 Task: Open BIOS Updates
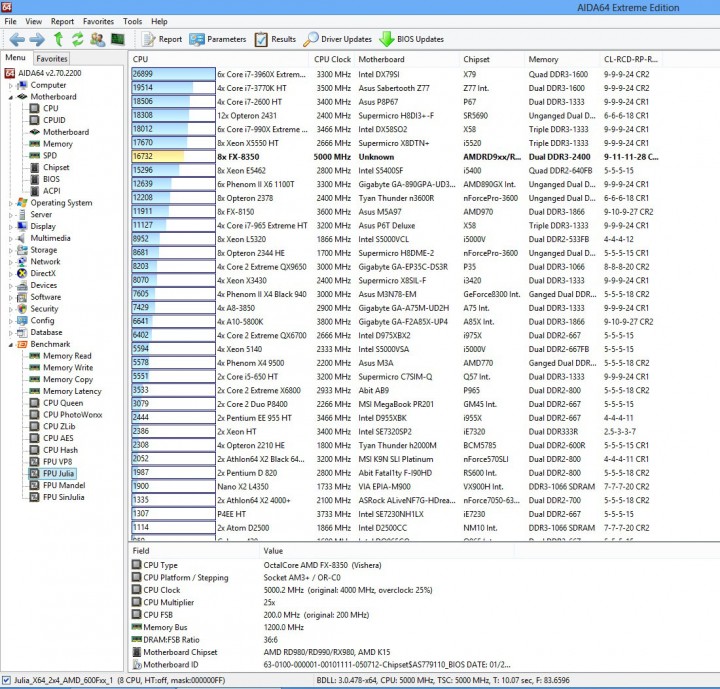[411, 40]
